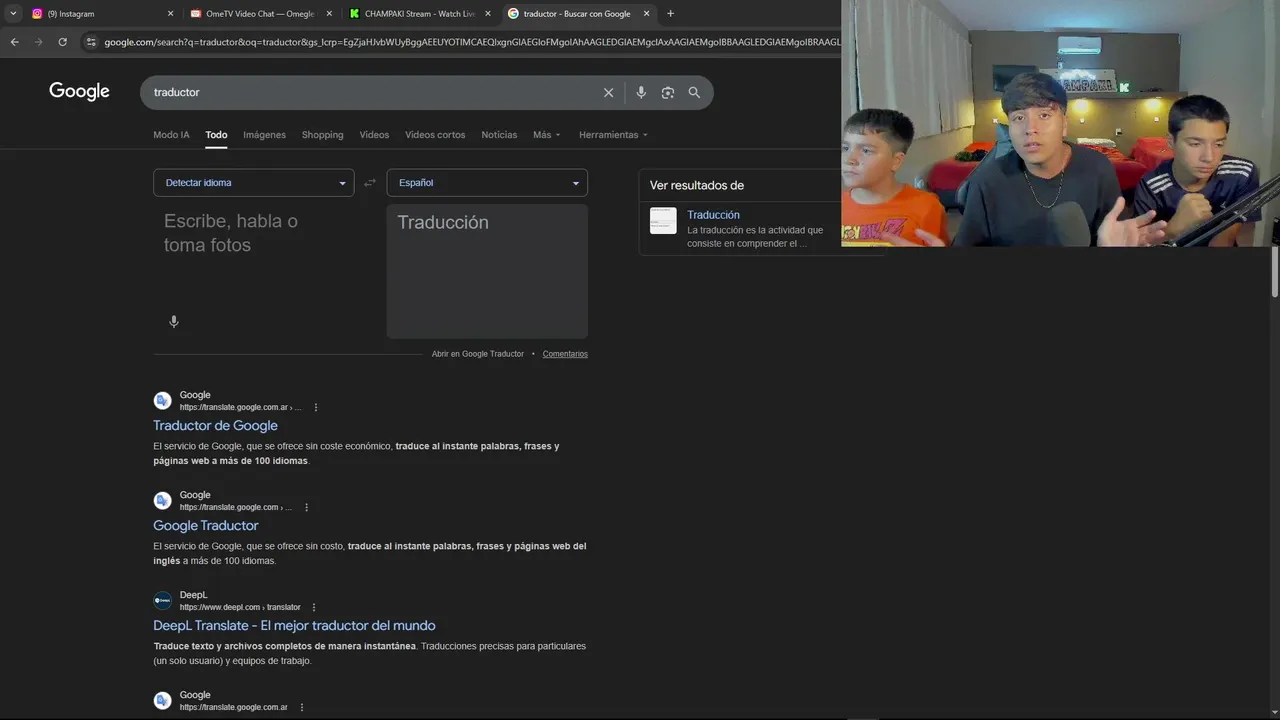This screenshot has width=1280, height=720.
Task: Select the Videos search tab
Action: pos(374,135)
